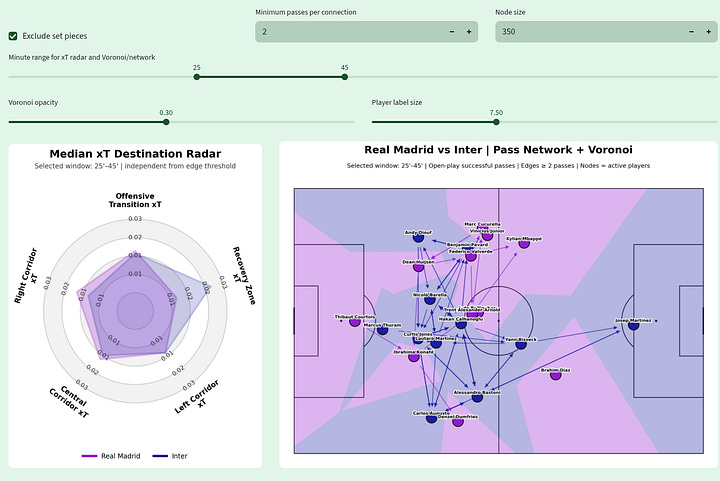Increase Node size with plus button
Screen dimensions: 720x481
tap(709, 32)
